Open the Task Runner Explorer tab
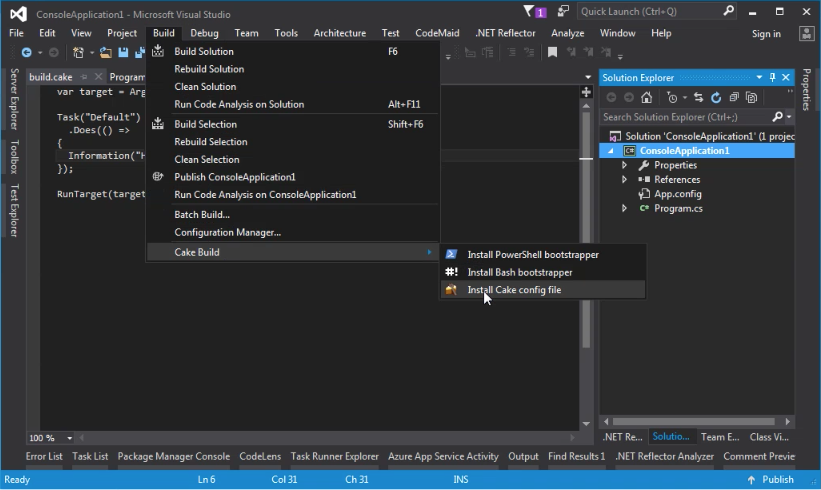 pos(335,456)
